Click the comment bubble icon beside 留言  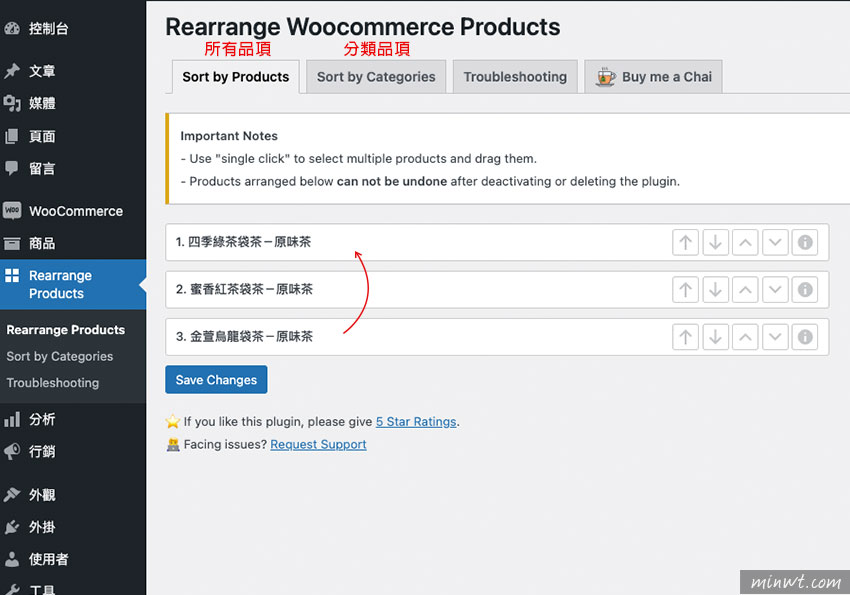click(x=12, y=168)
